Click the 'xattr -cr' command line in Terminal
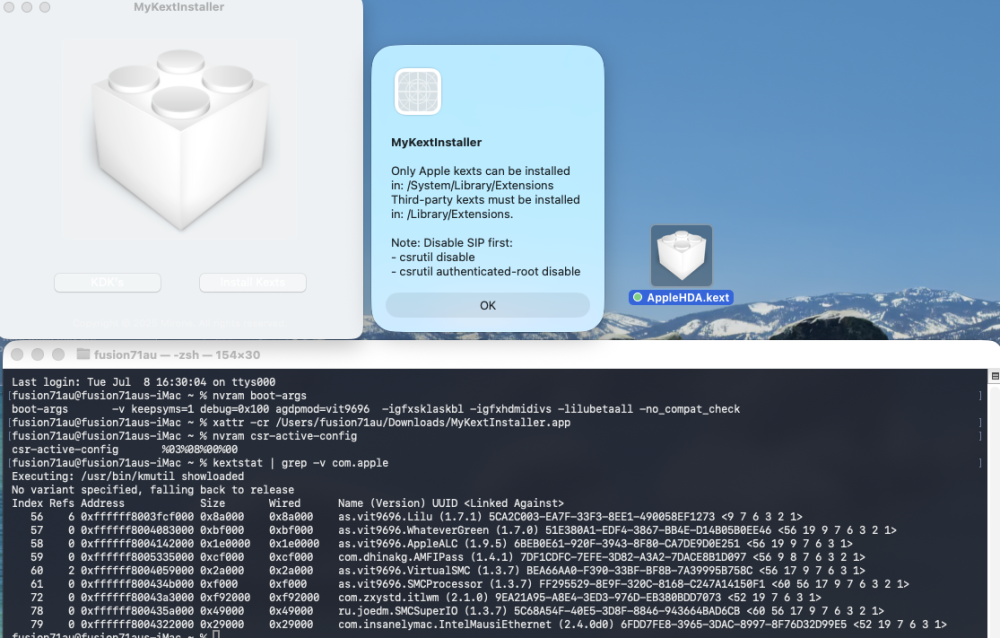The height and width of the screenshot is (638, 1000). (291, 422)
